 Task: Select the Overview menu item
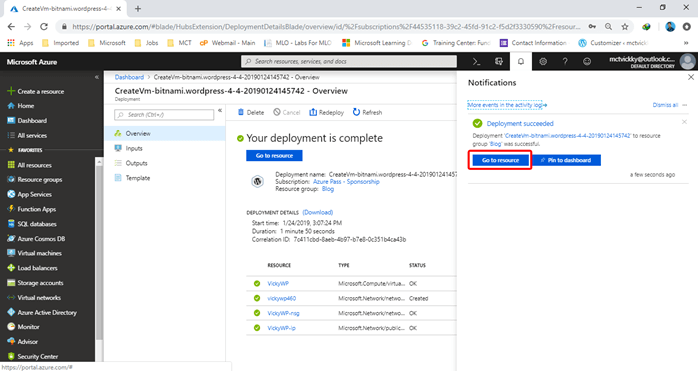165,133
